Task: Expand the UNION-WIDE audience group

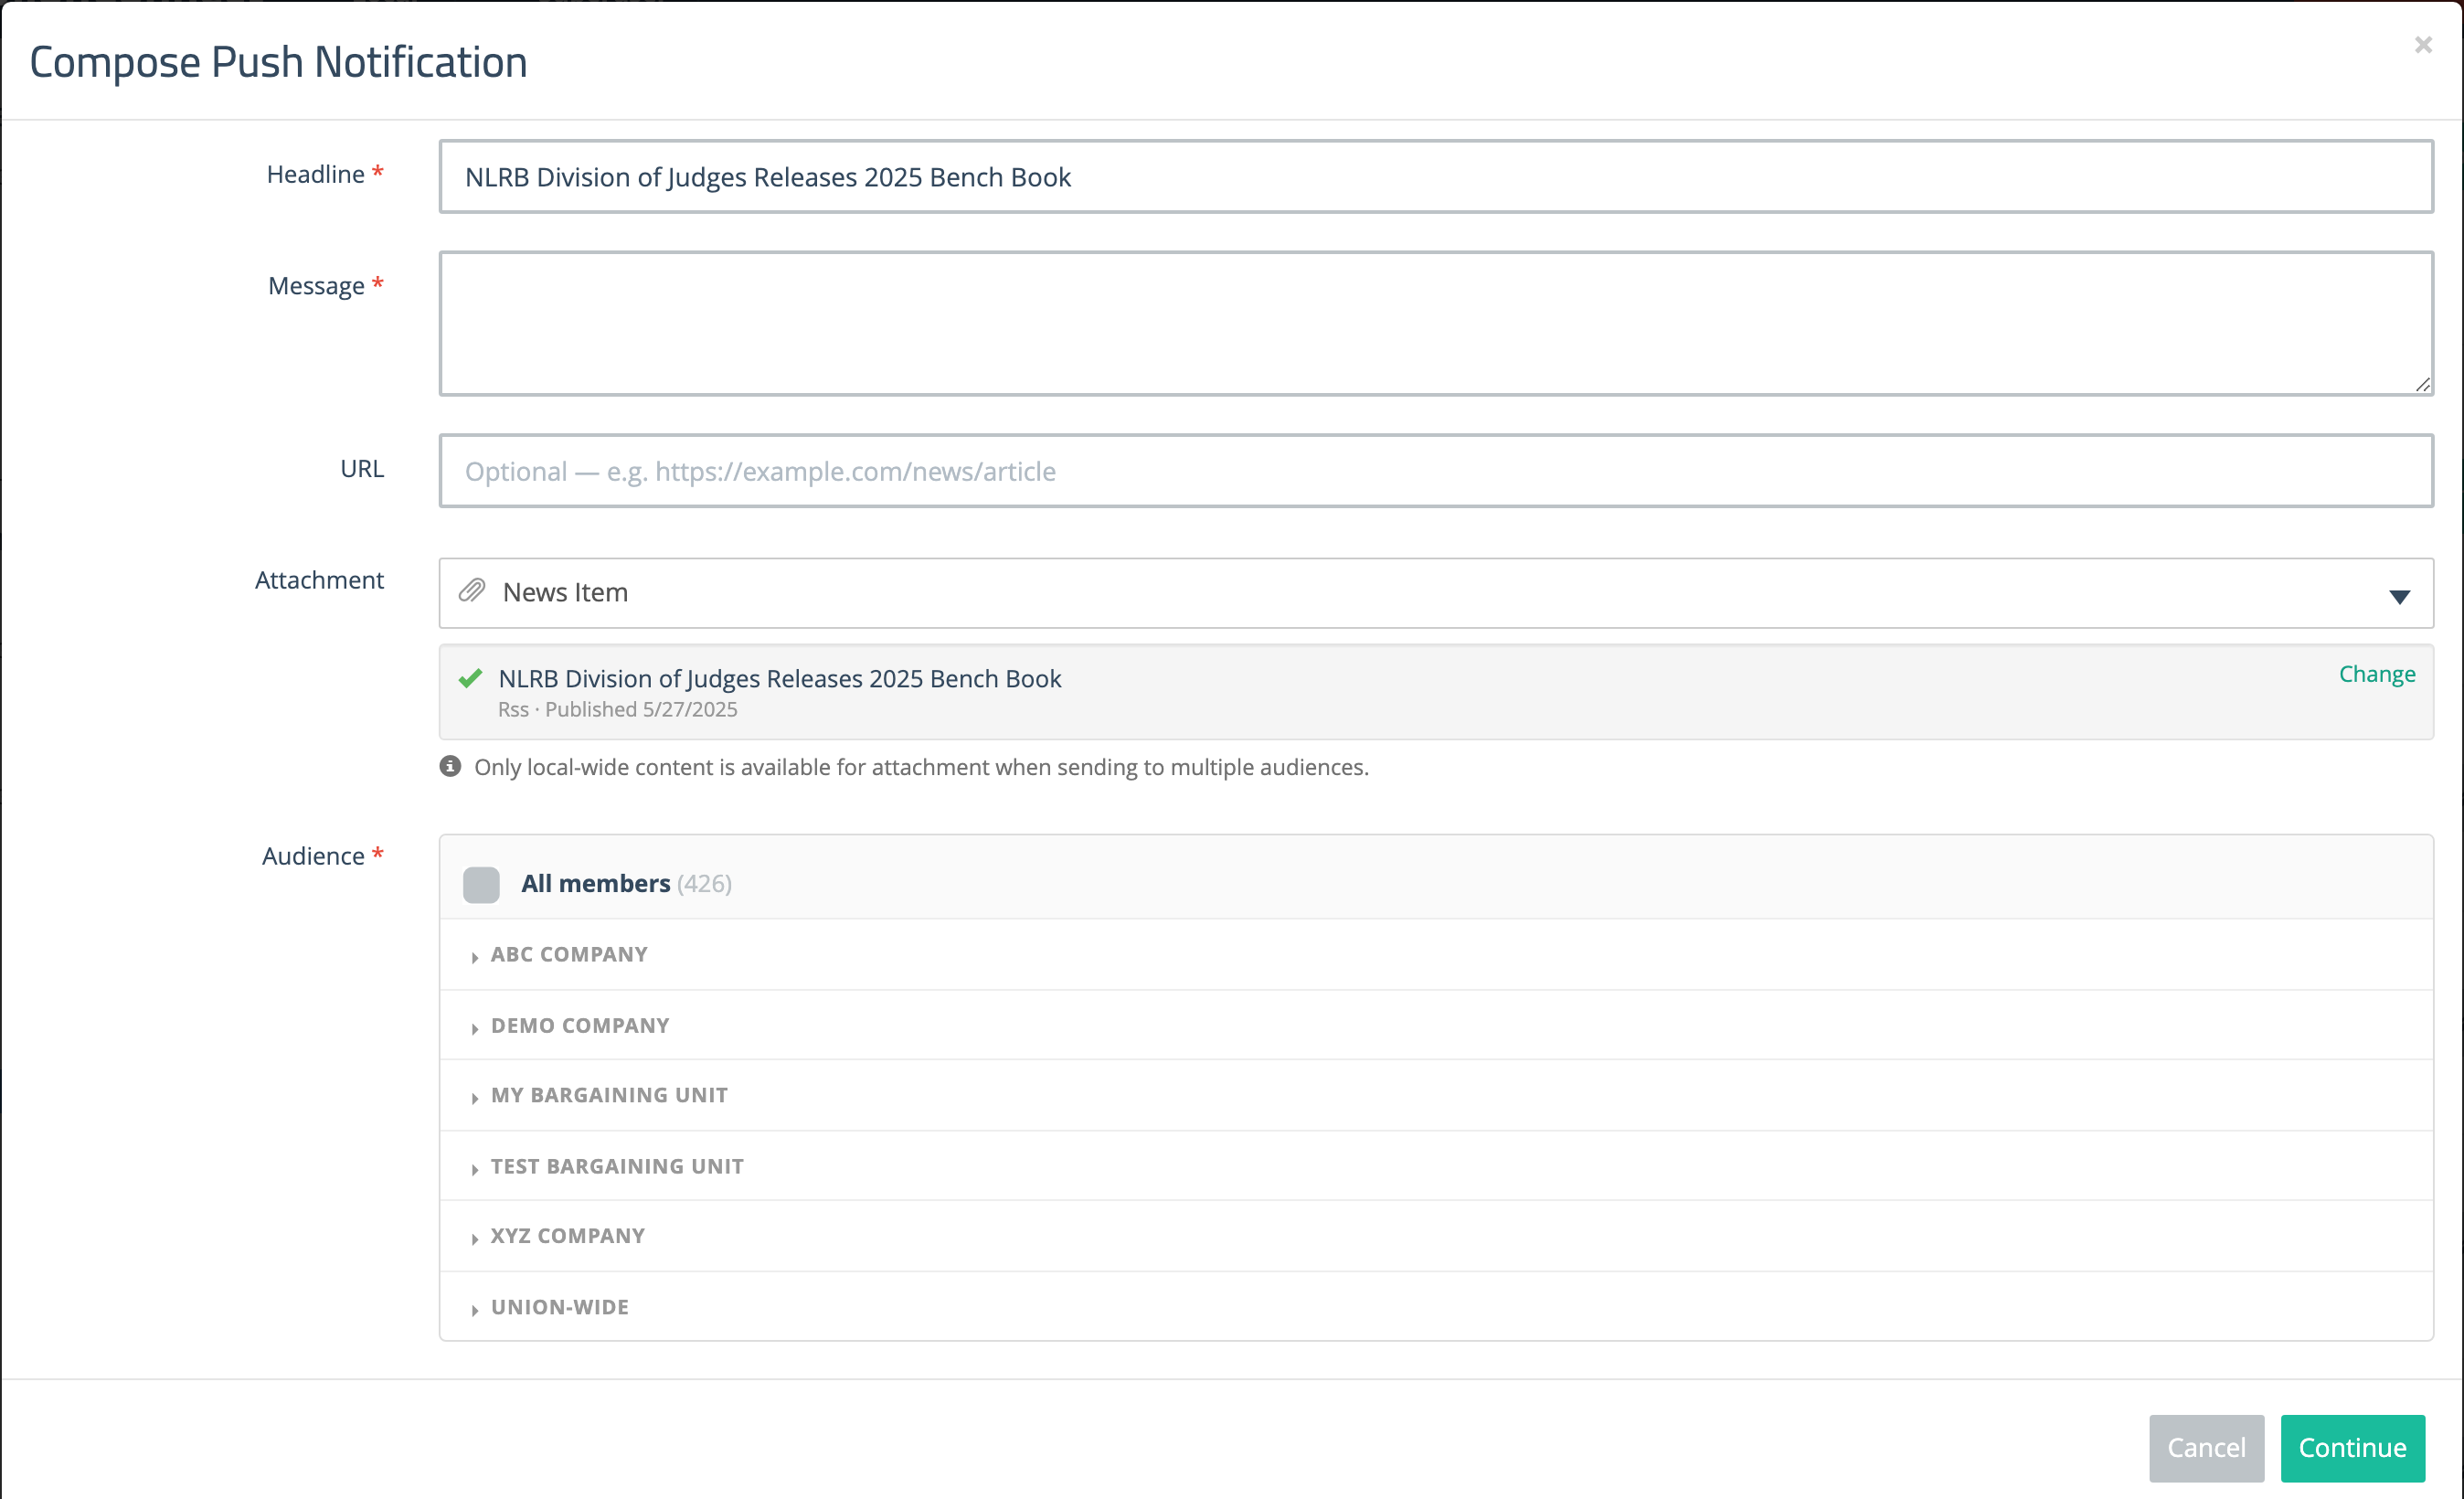Action: 1436,1308
